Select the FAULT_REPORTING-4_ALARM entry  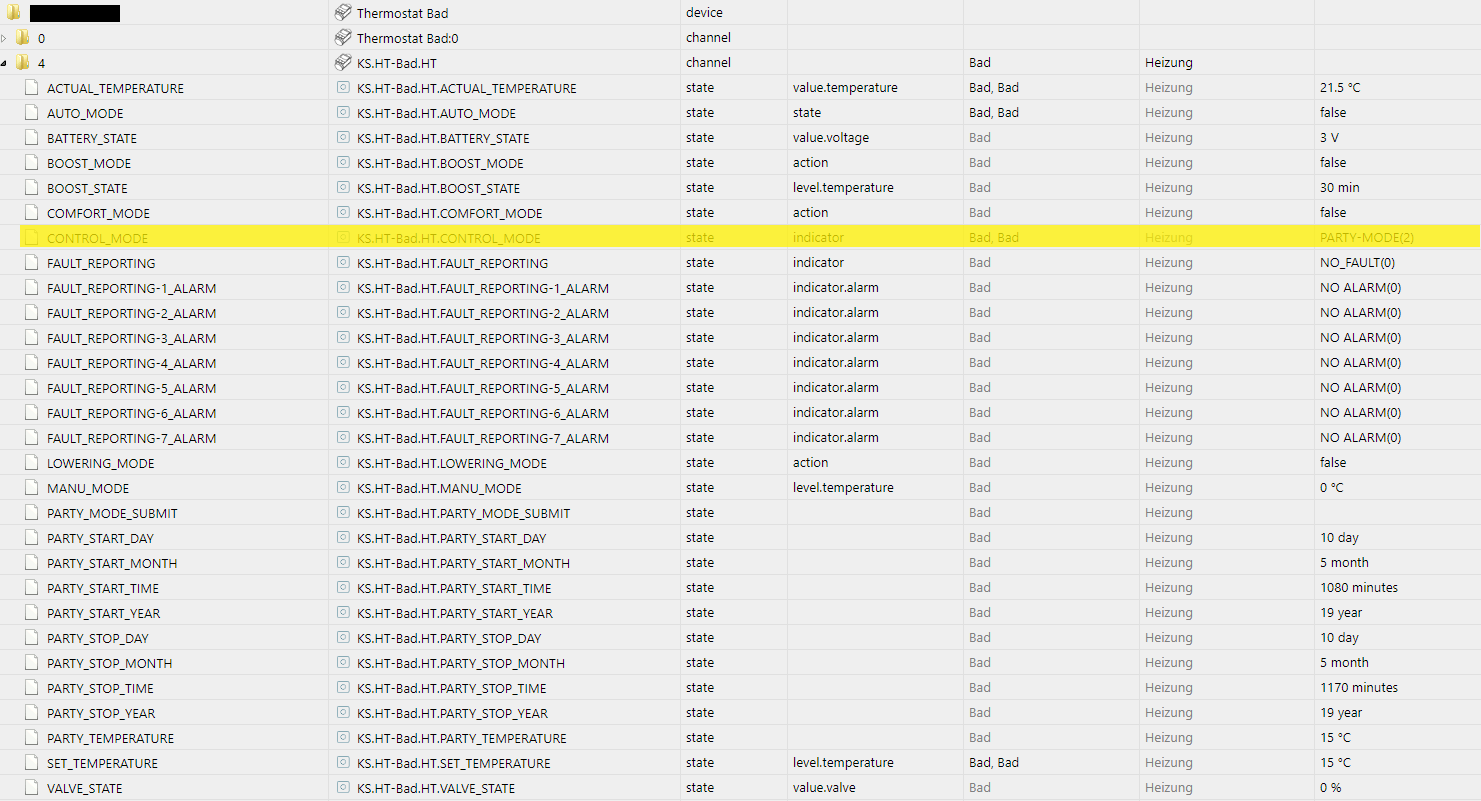pos(131,363)
